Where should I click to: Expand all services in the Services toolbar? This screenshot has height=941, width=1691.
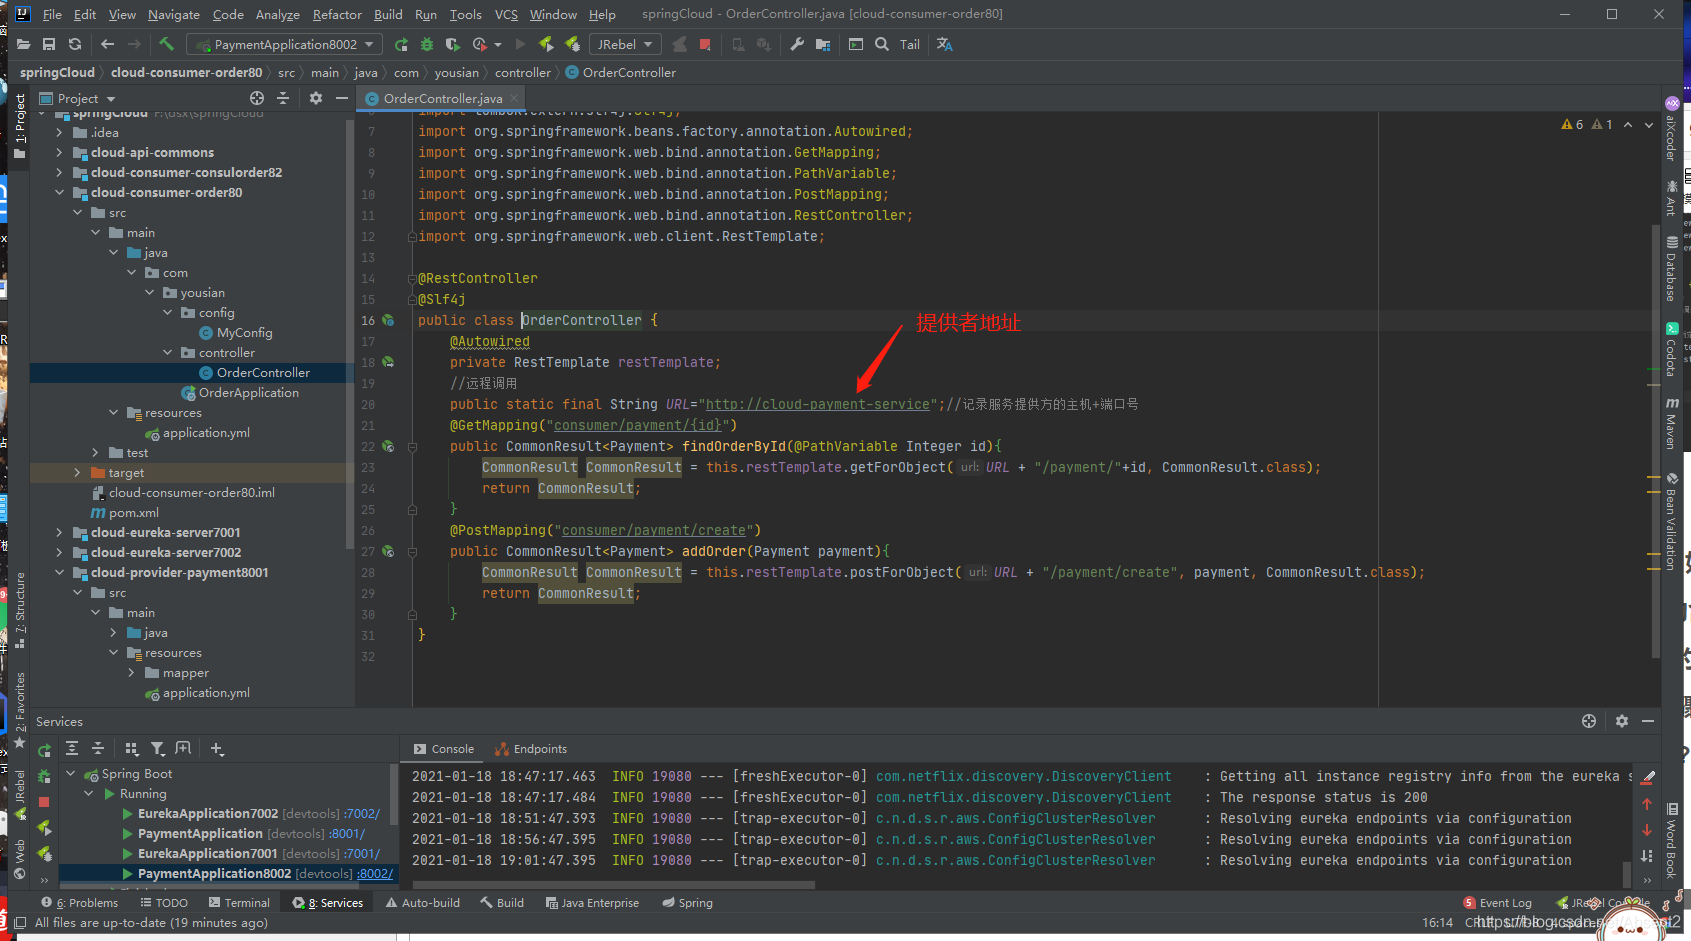click(72, 748)
